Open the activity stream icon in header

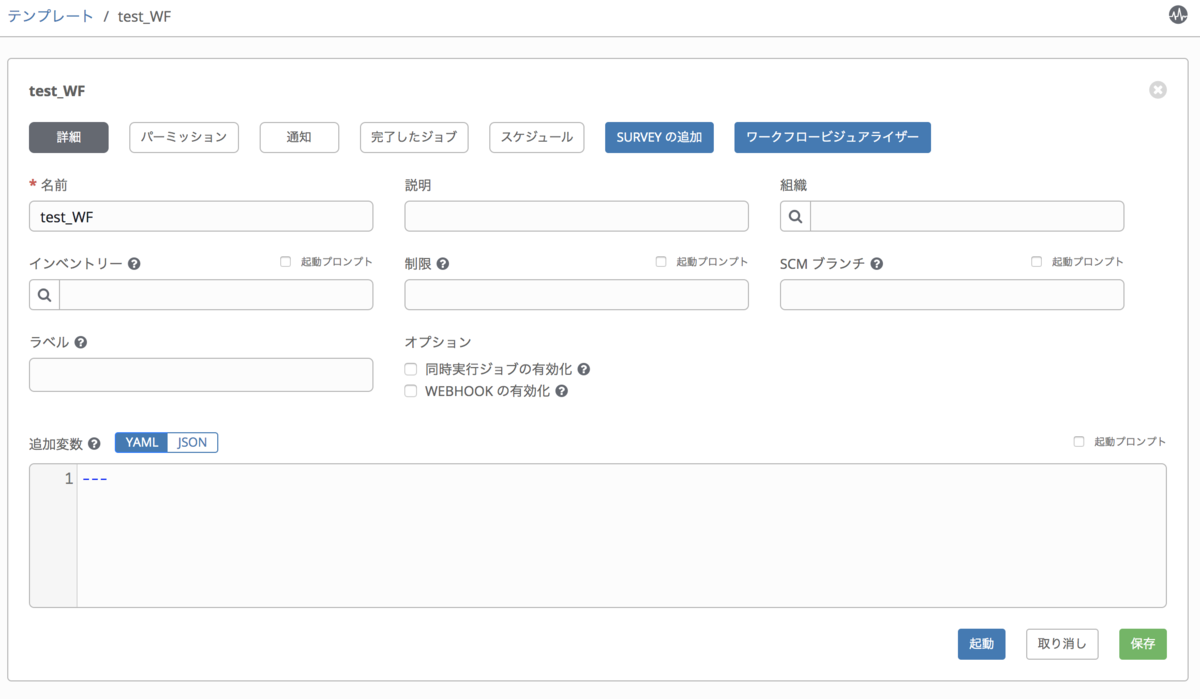coord(1178,16)
